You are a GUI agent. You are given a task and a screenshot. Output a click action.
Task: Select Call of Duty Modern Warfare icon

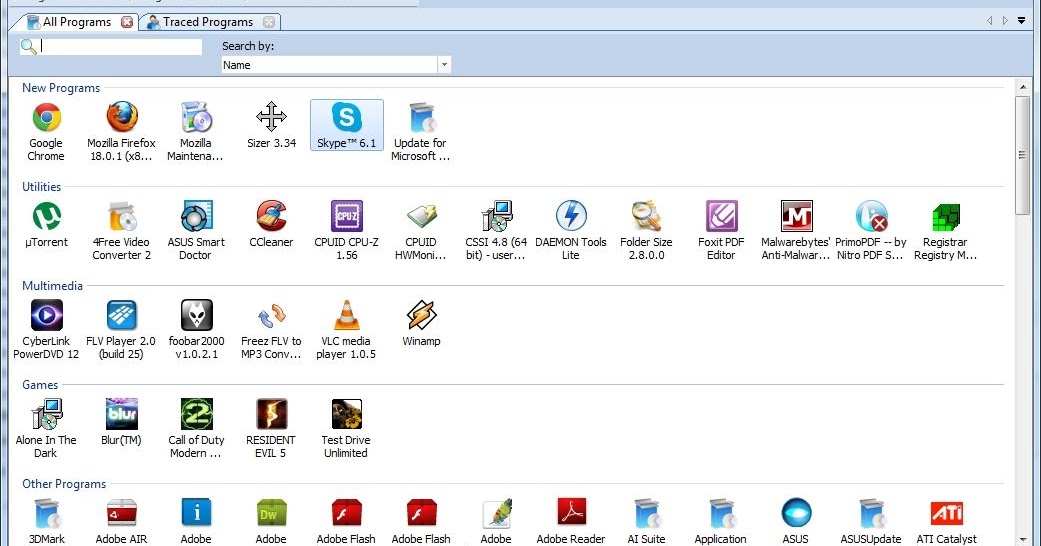pos(197,414)
